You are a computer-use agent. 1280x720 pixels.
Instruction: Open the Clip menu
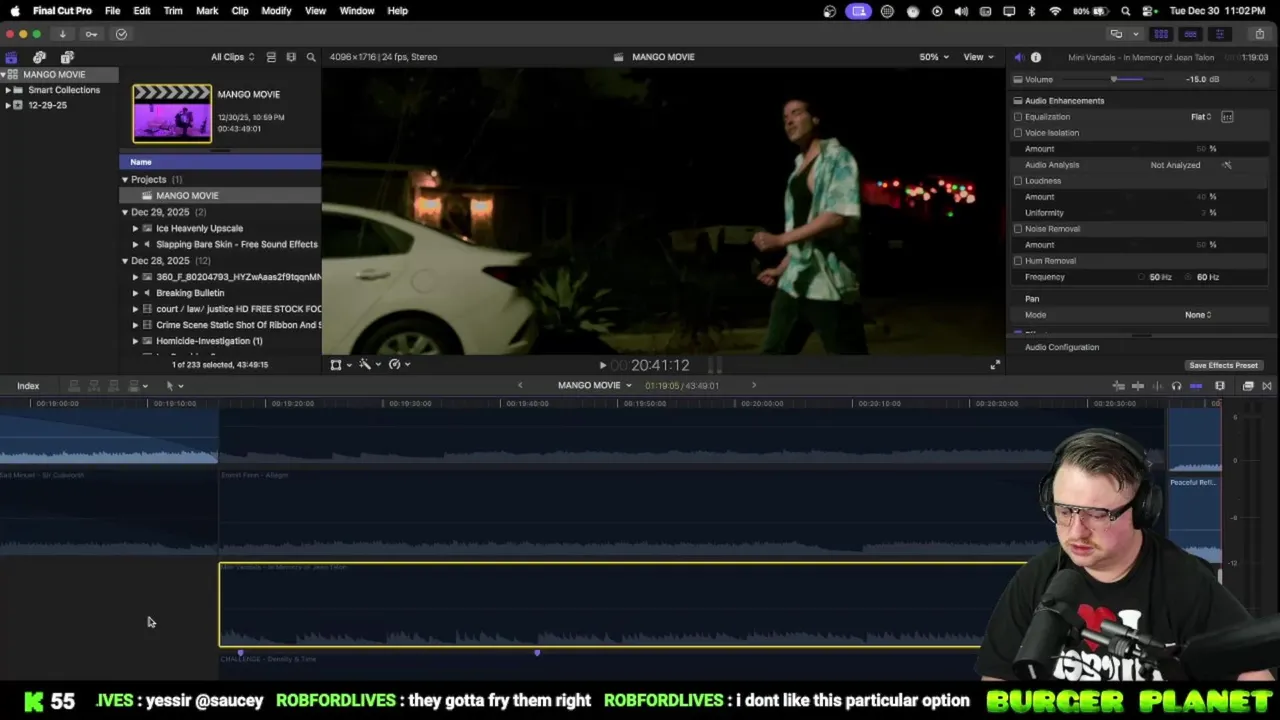click(240, 11)
